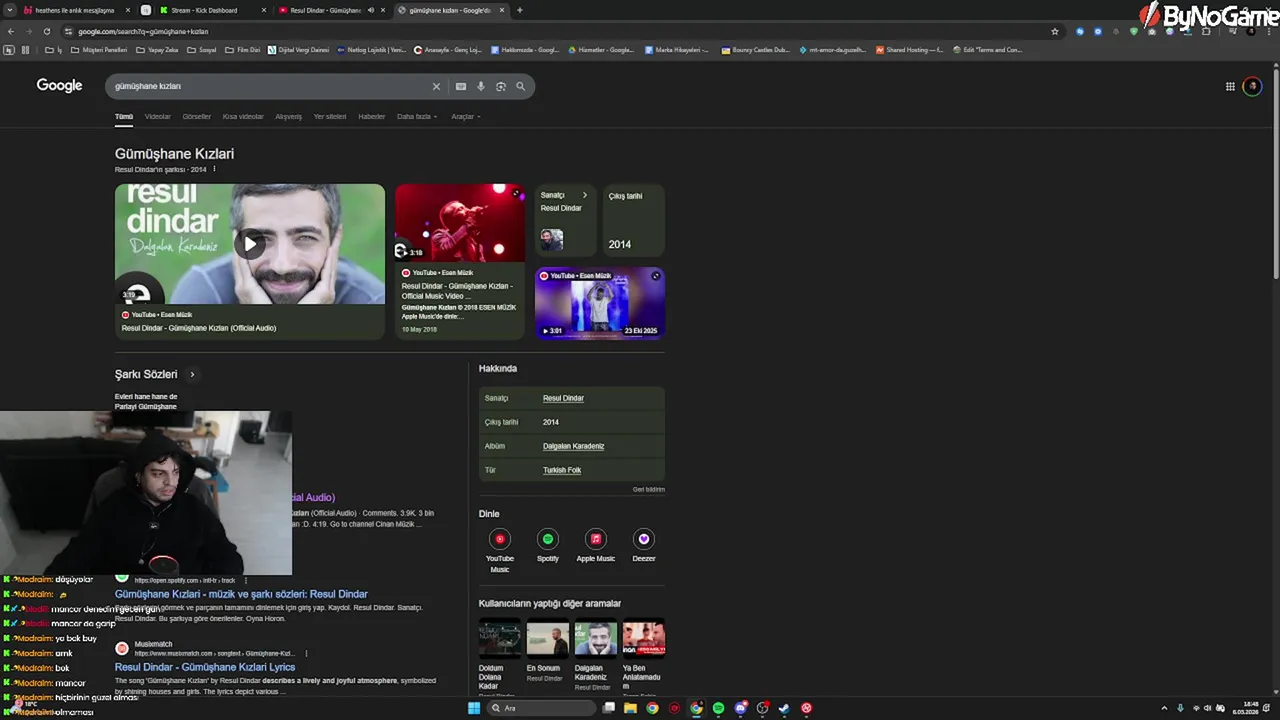Click the Geri bildirim feedback link
Viewport: 1280px width, 720px height.
click(x=648, y=490)
